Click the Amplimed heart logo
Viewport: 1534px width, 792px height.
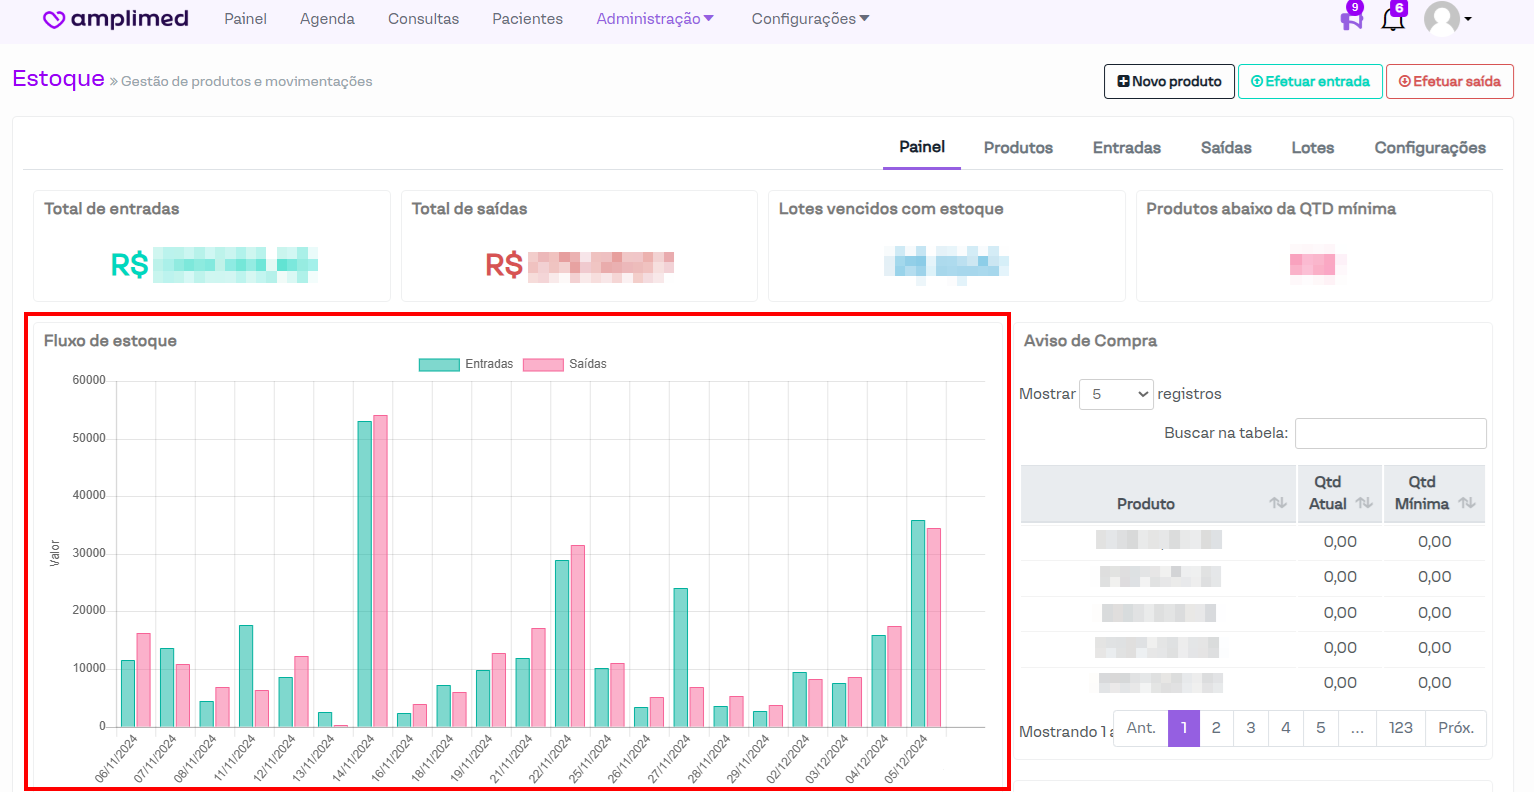pyautogui.click(x=55, y=20)
